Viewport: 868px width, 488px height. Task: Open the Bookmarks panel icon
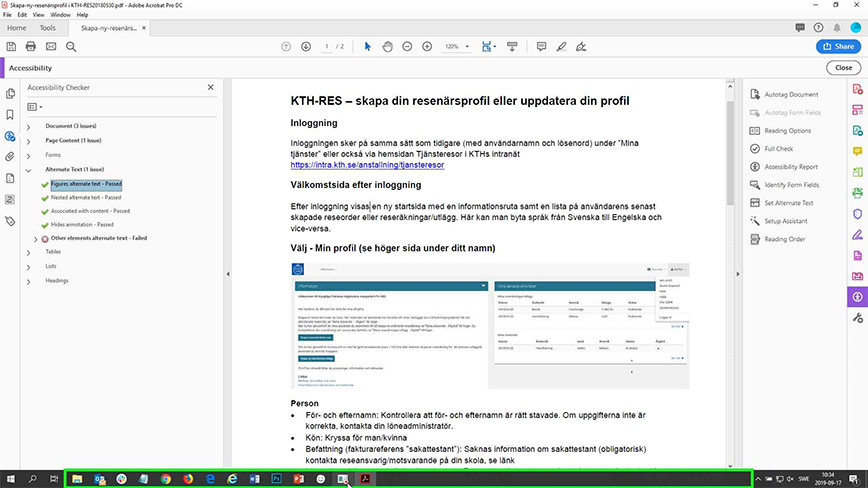(x=10, y=114)
